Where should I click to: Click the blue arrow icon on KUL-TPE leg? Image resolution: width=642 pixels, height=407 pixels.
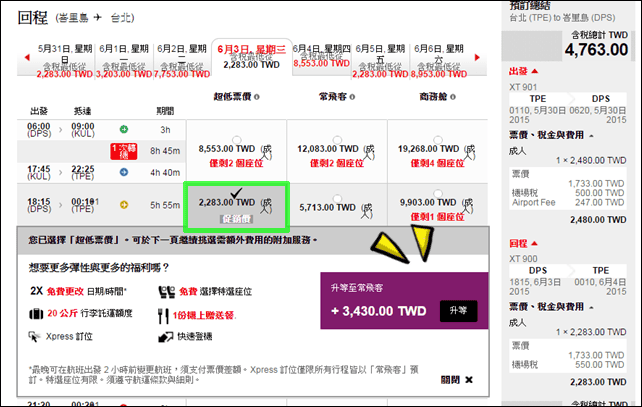click(x=124, y=172)
